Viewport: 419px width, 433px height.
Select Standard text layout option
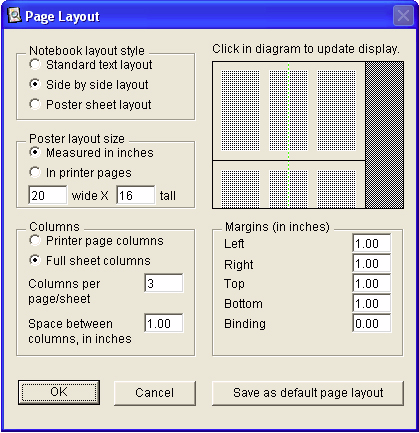point(90,65)
